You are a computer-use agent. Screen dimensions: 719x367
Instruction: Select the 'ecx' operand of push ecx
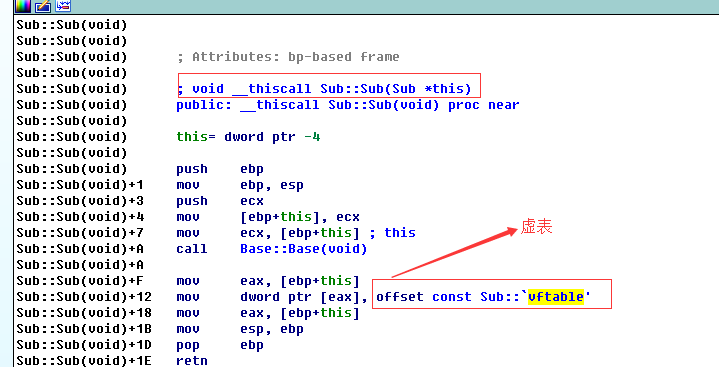pos(252,201)
